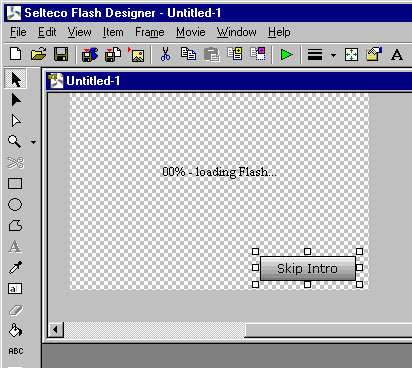Click the shaded letter A text tool
The image size is (412, 368).
click(15, 247)
